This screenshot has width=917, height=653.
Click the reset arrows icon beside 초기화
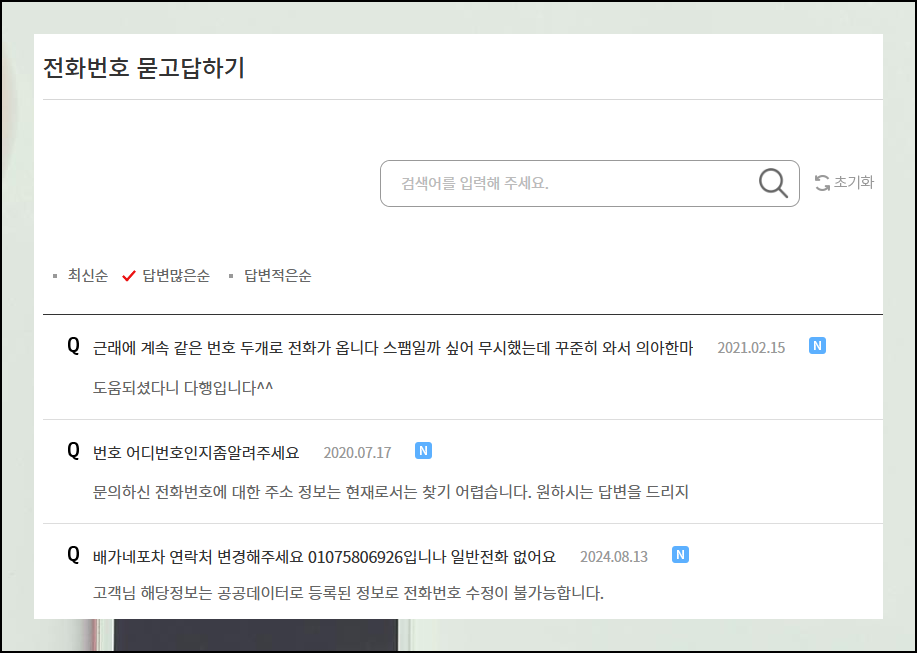point(822,182)
